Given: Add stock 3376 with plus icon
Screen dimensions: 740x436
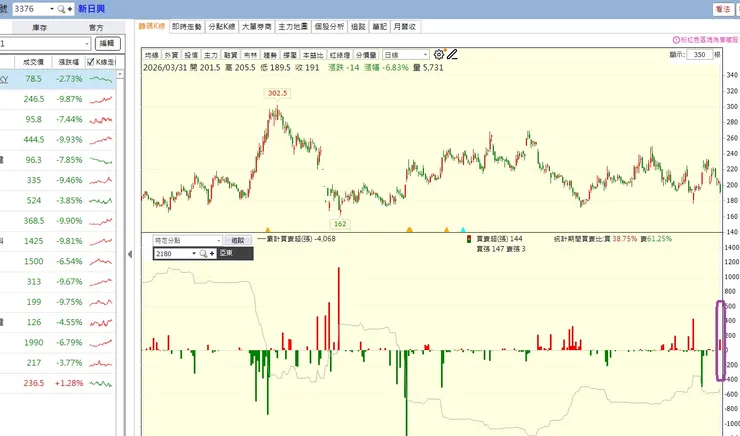Looking at the screenshot, I should pos(70,9).
